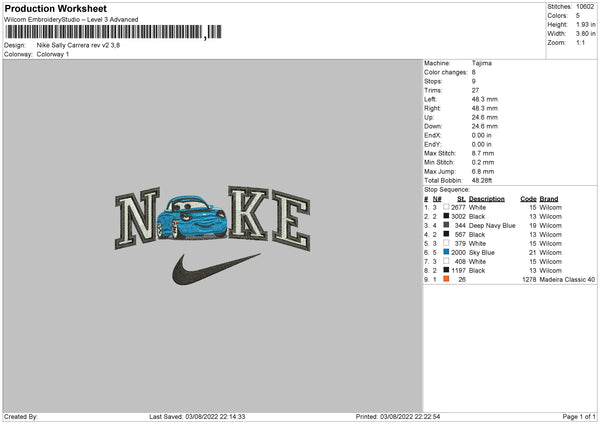The height and width of the screenshot is (424, 600).
Task: Click the Stitches value '10602'
Action: (585, 7)
